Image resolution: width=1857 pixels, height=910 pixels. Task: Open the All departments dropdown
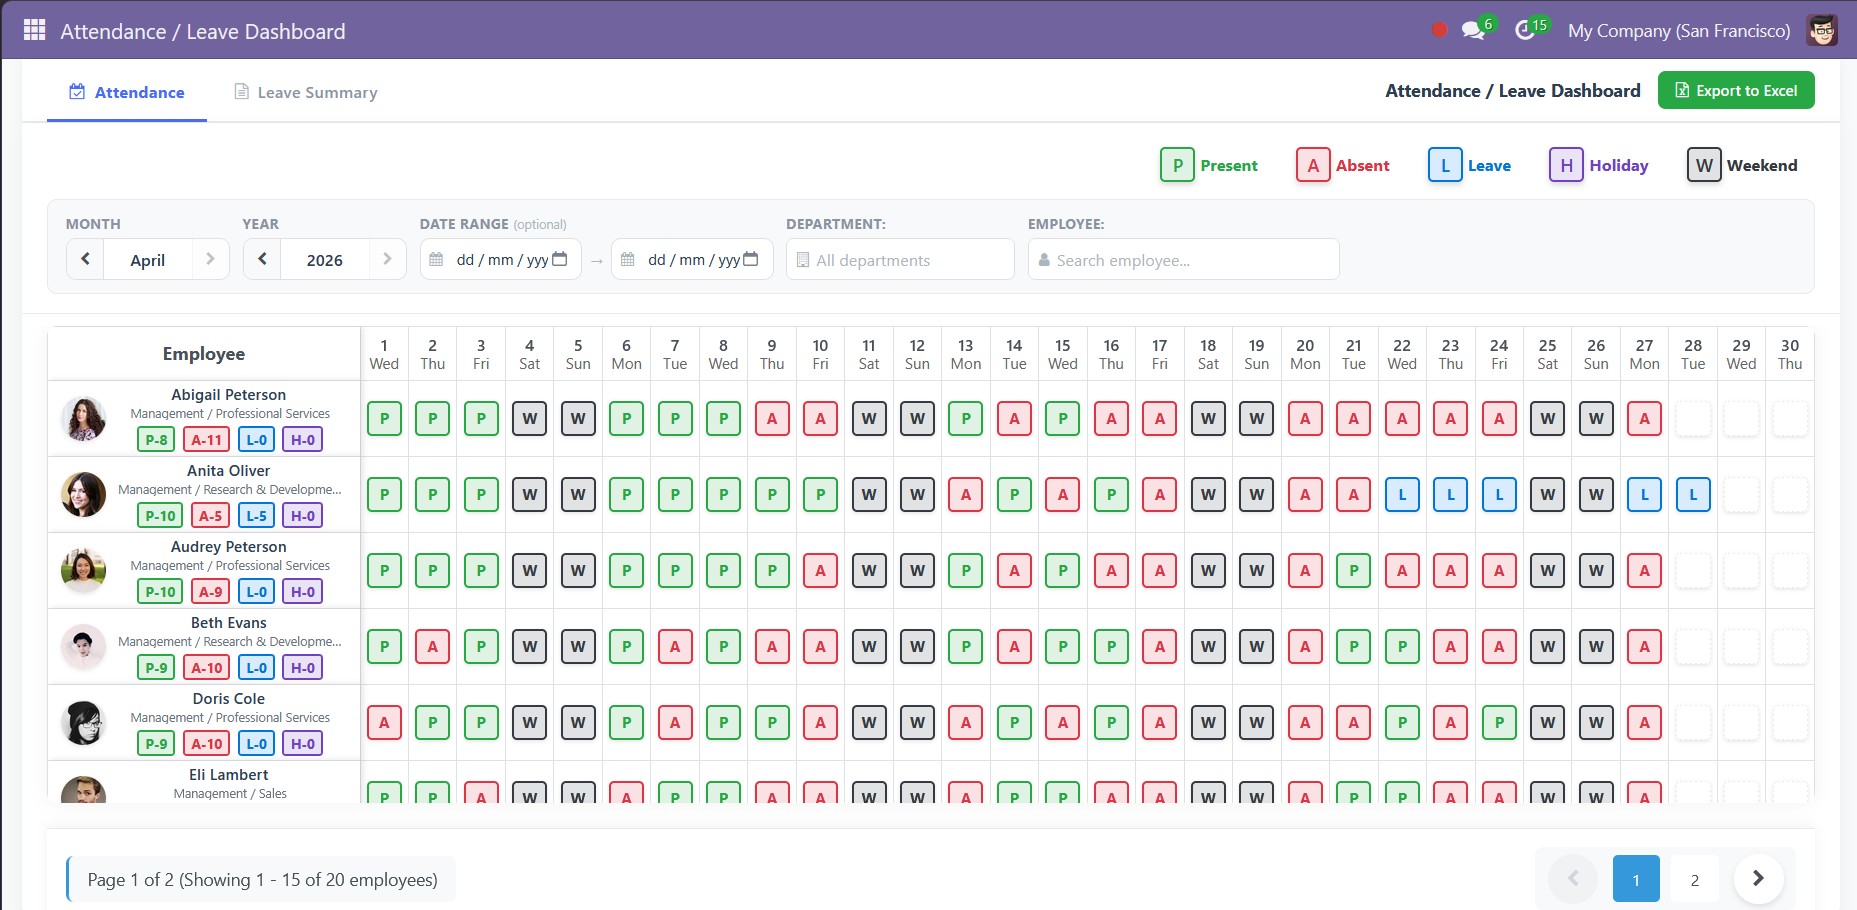[x=900, y=259]
